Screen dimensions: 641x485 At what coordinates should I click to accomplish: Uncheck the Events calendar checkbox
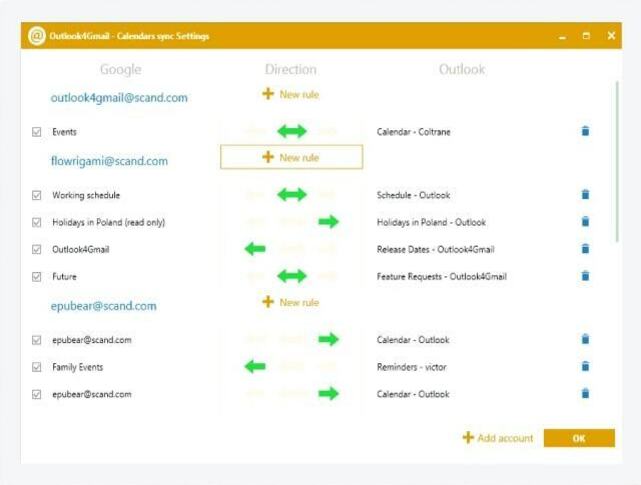pos(36,132)
